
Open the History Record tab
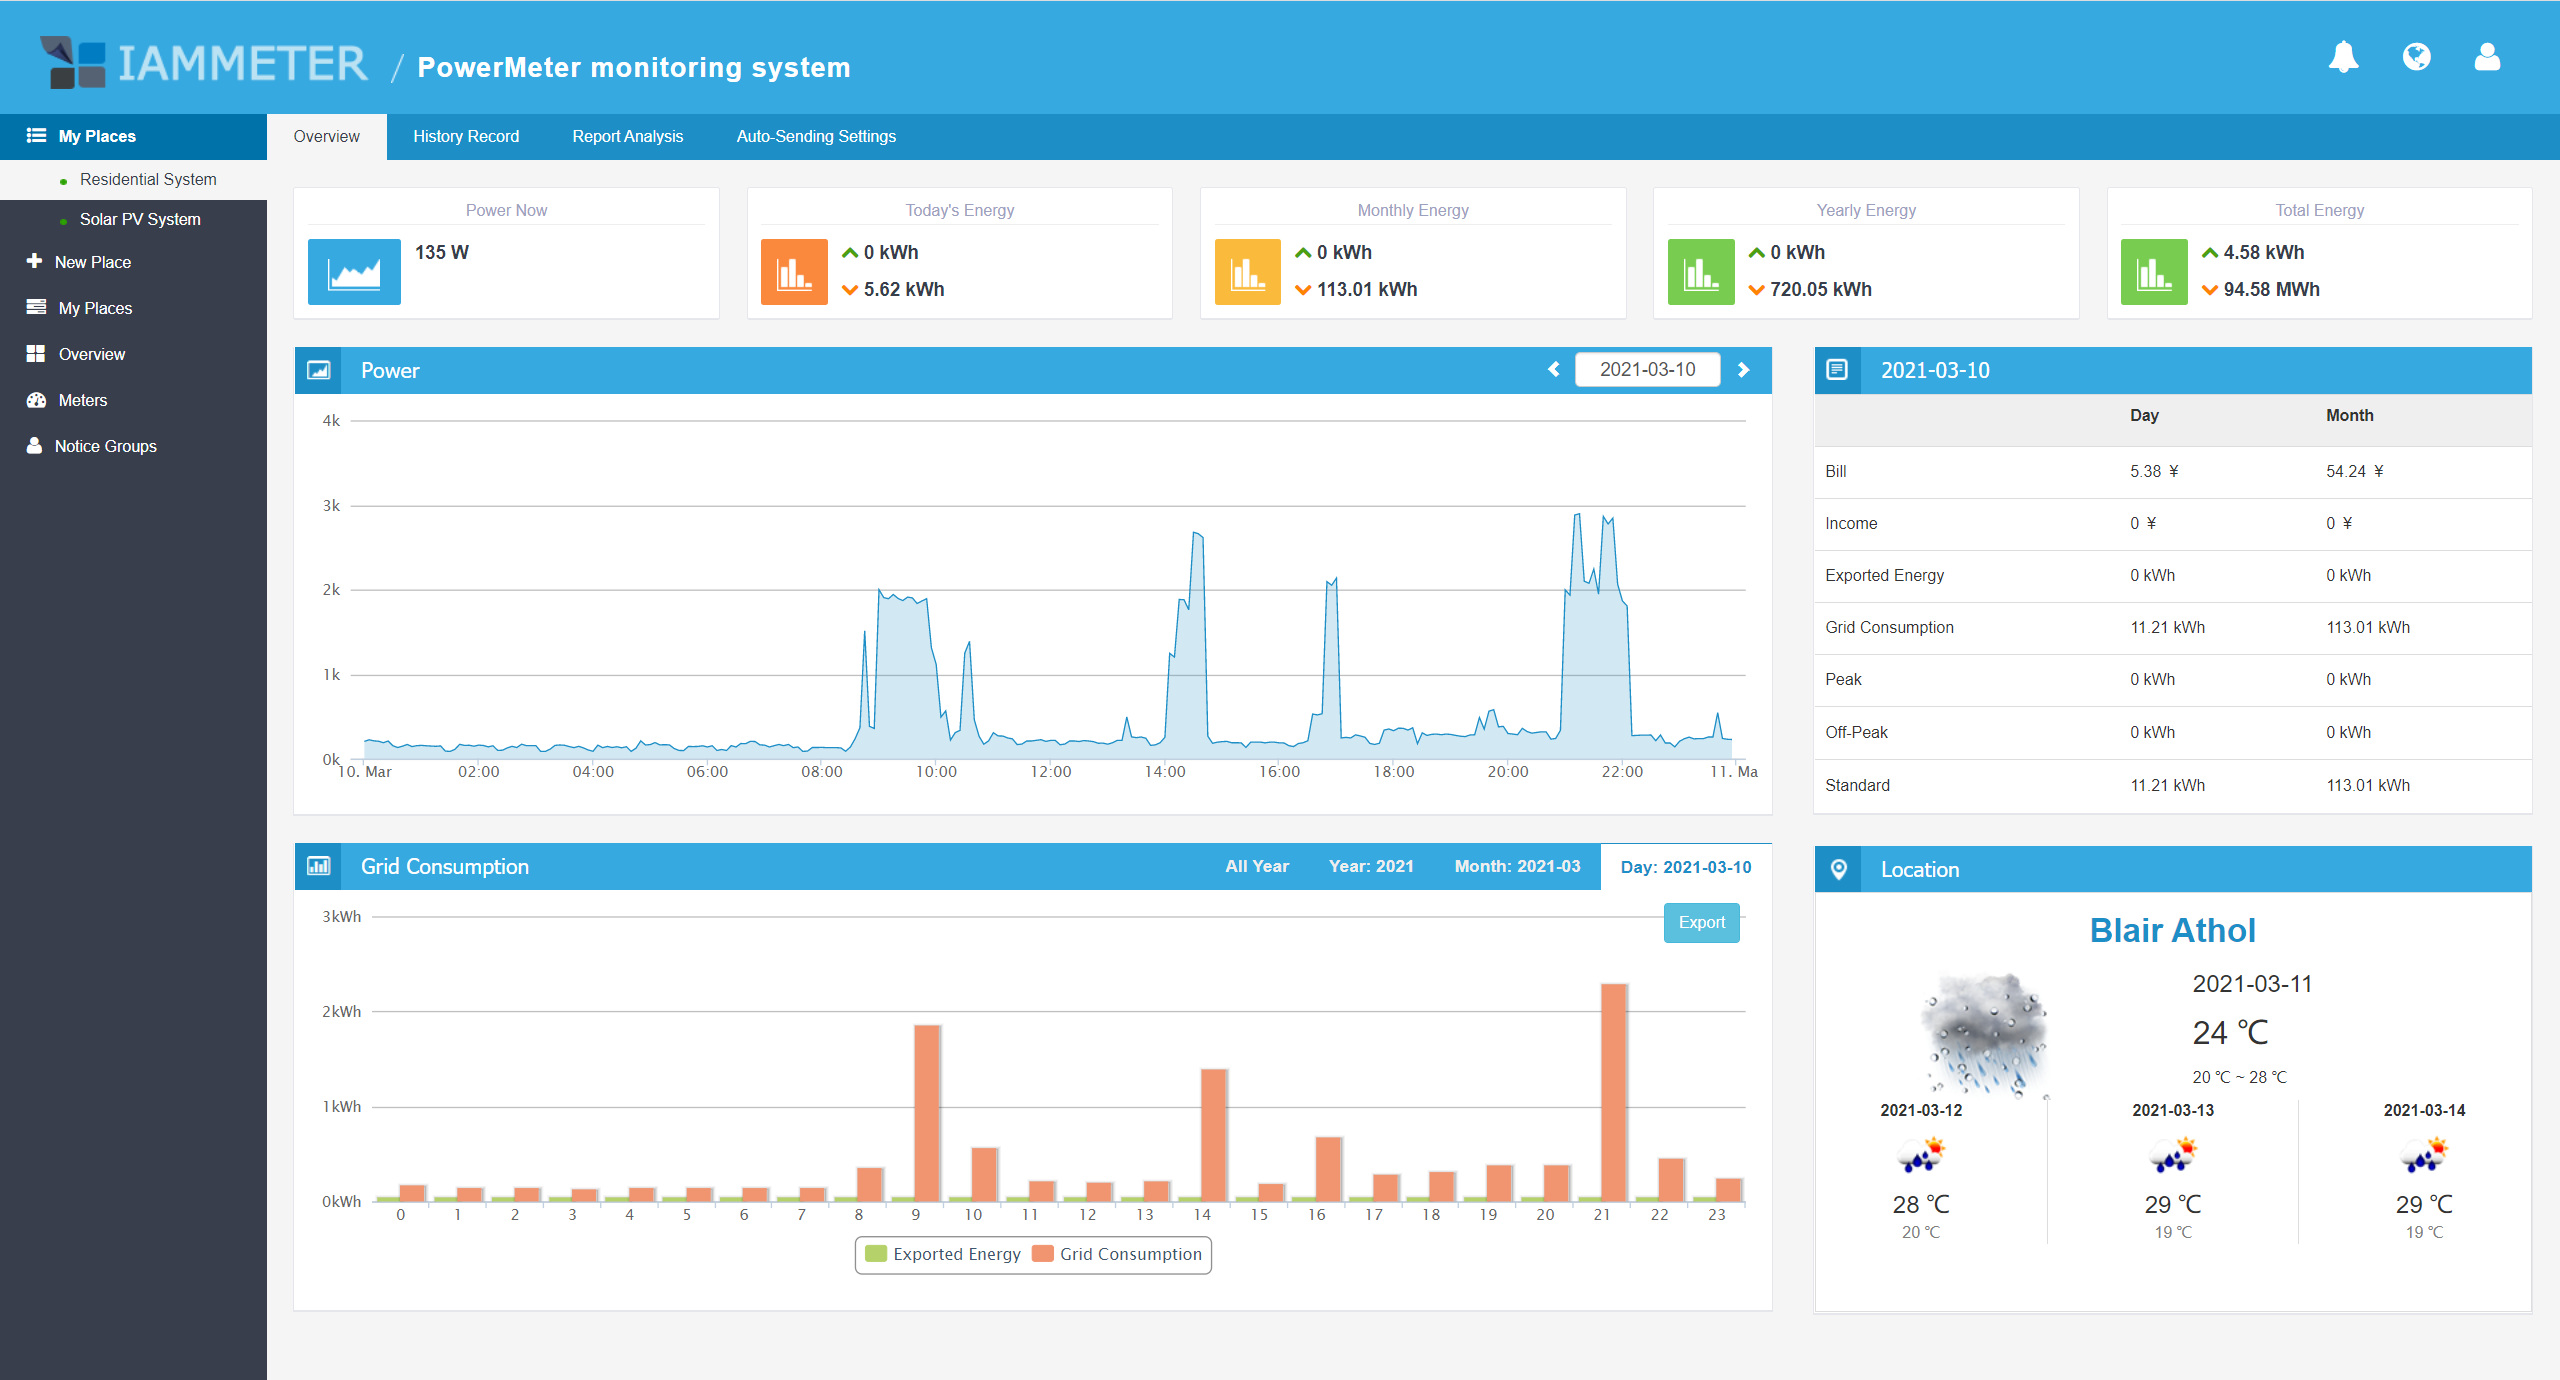coord(465,136)
